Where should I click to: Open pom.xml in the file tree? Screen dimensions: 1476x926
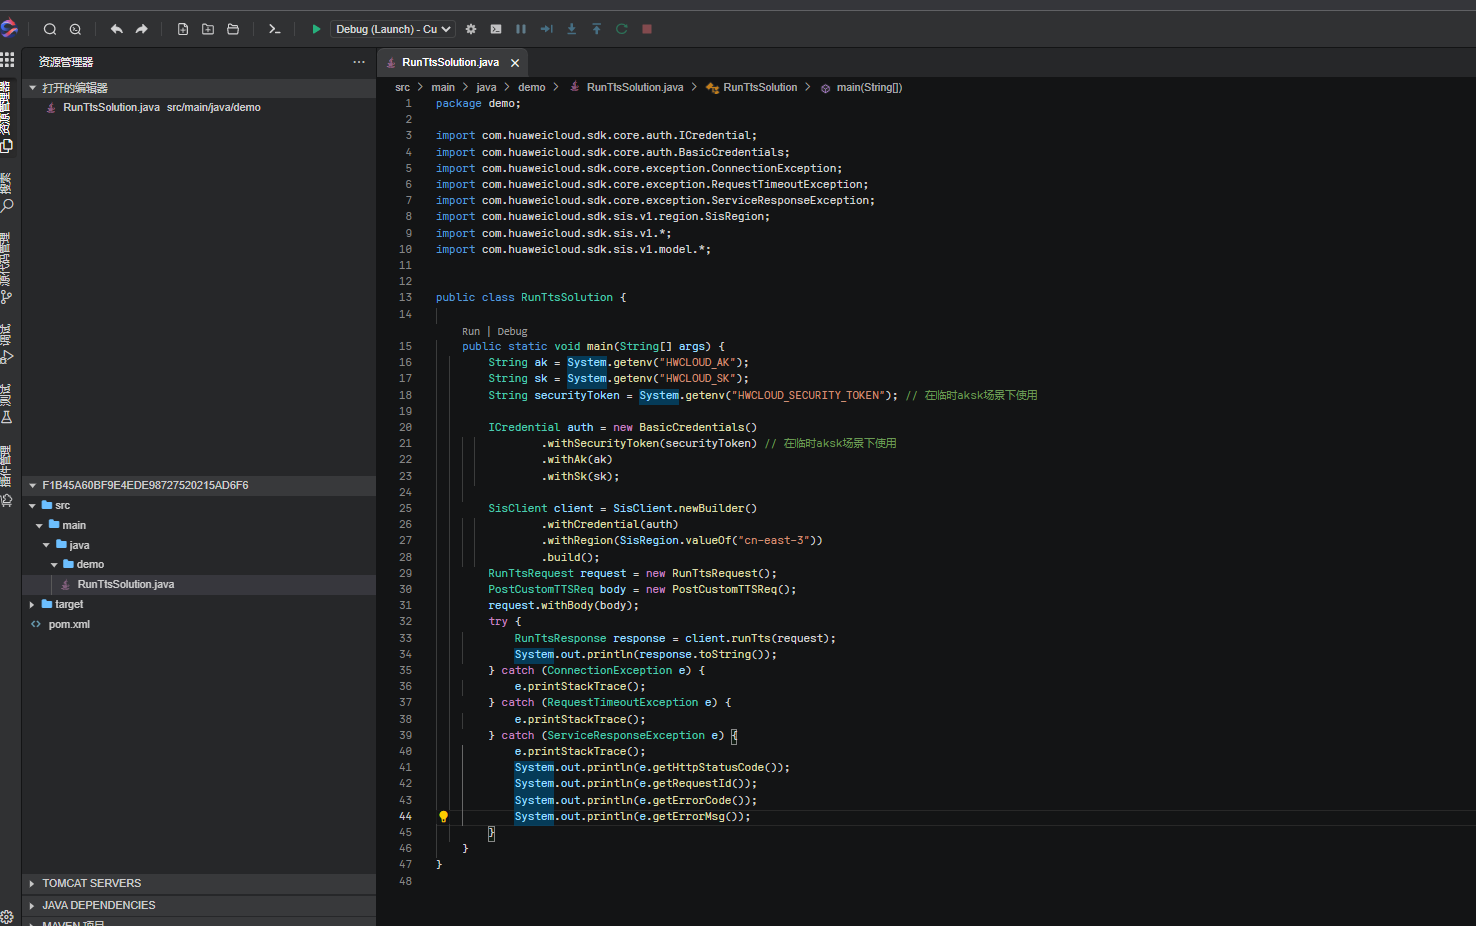tap(69, 624)
